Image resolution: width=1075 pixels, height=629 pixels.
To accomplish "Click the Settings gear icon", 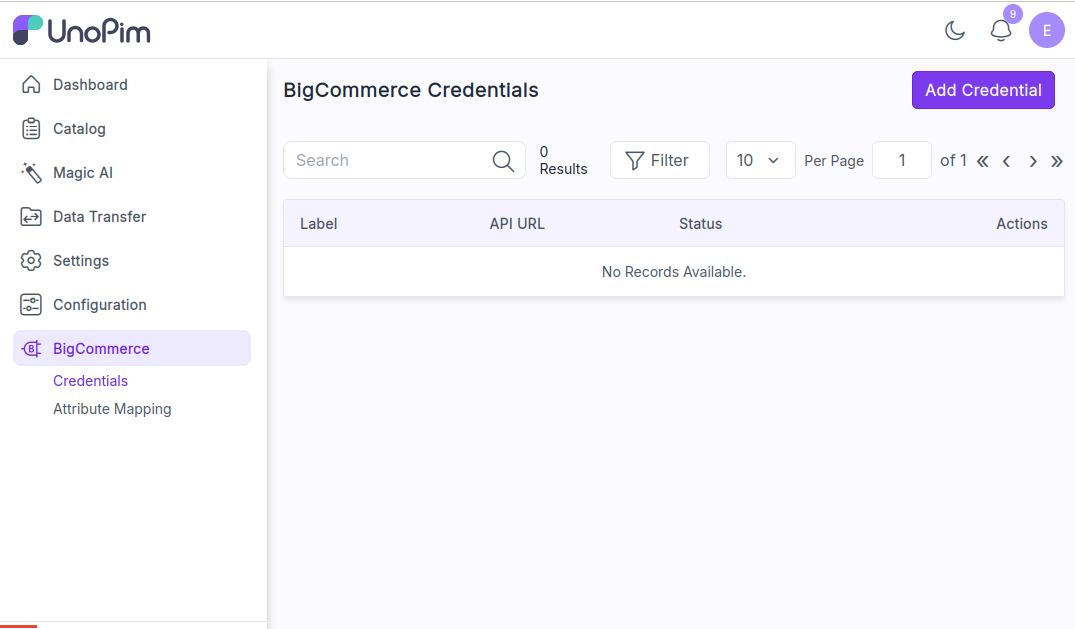I will (x=31, y=261).
